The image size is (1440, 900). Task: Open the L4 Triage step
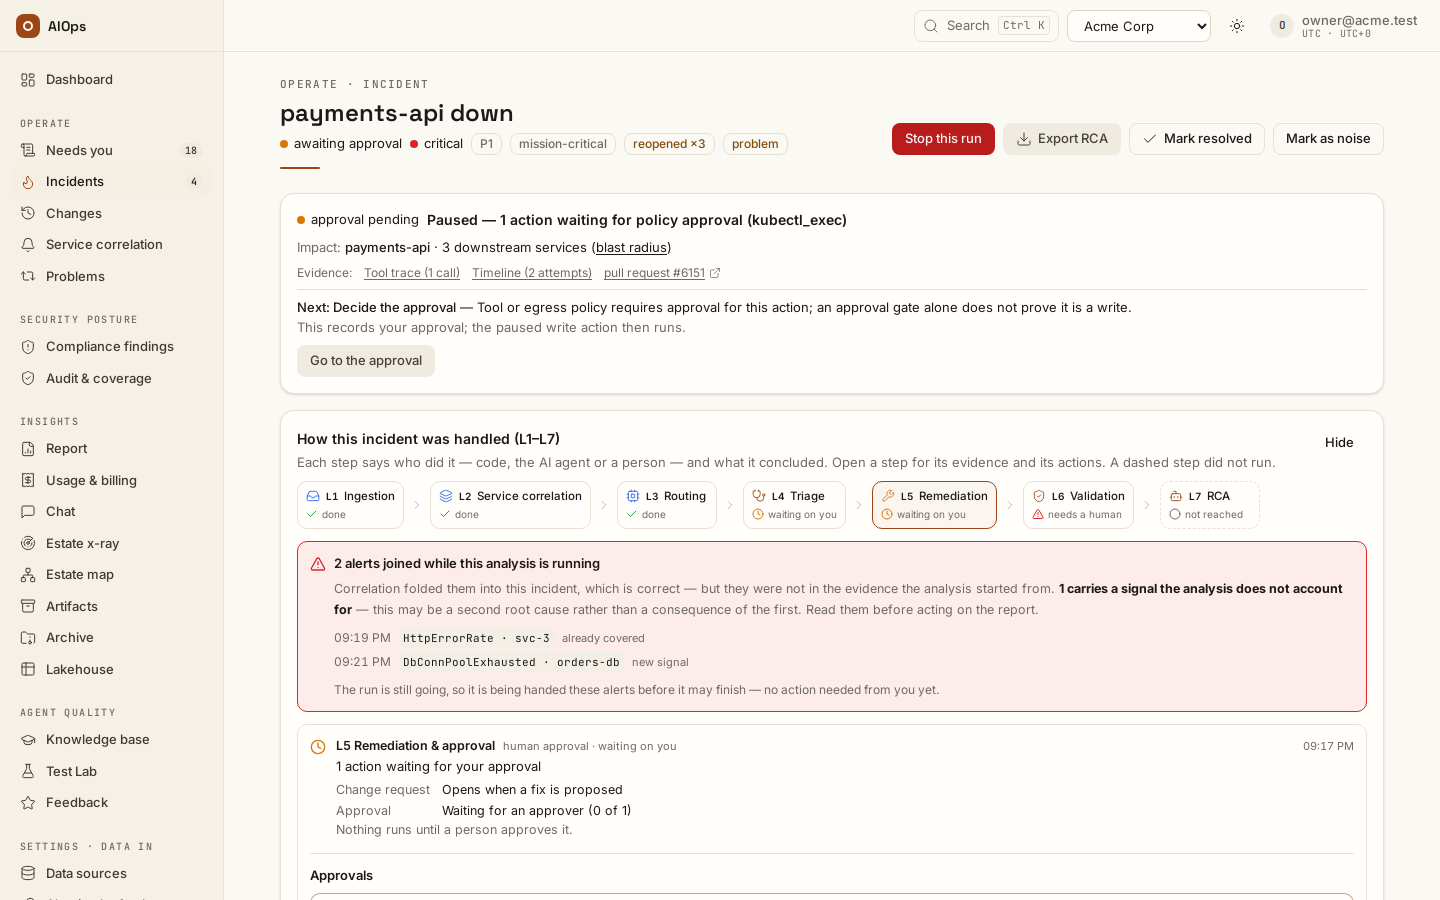(x=794, y=505)
